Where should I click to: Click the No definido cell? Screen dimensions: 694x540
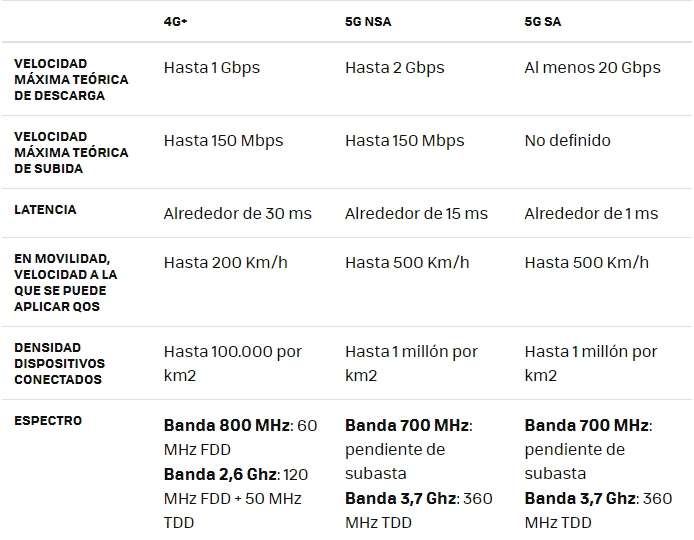(567, 141)
